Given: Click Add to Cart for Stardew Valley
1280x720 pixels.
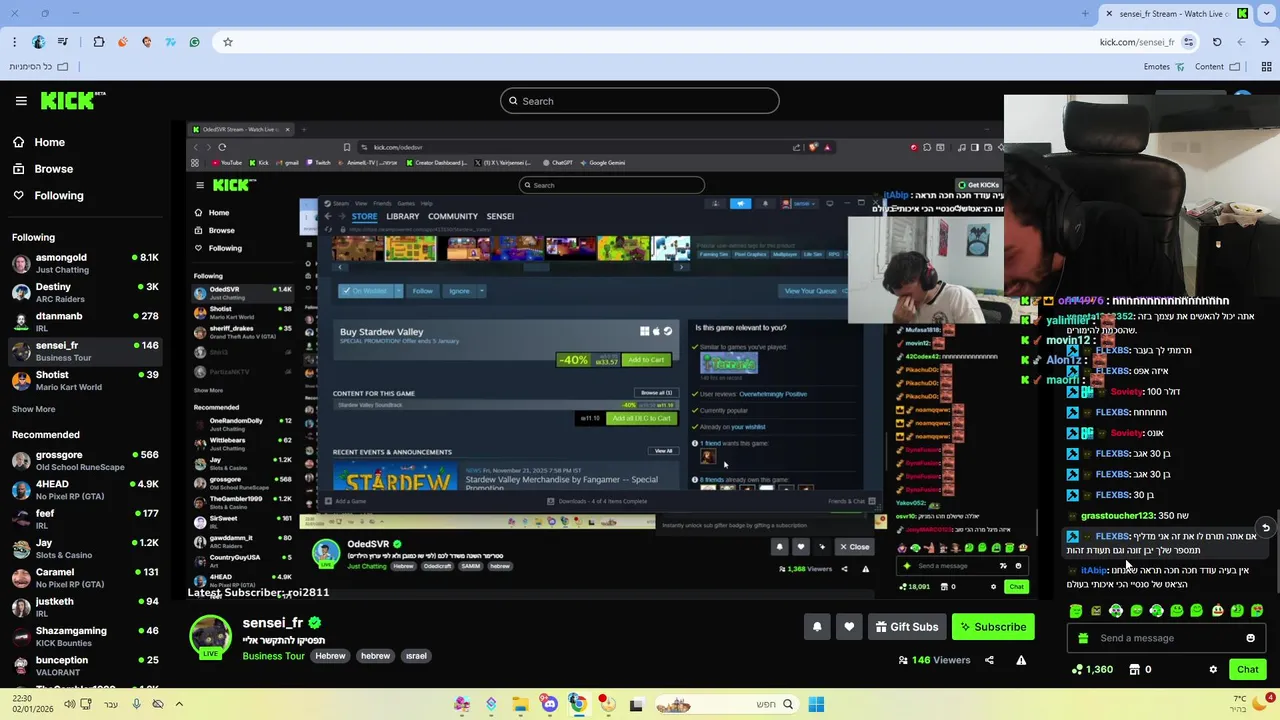Looking at the screenshot, I should pos(646,360).
